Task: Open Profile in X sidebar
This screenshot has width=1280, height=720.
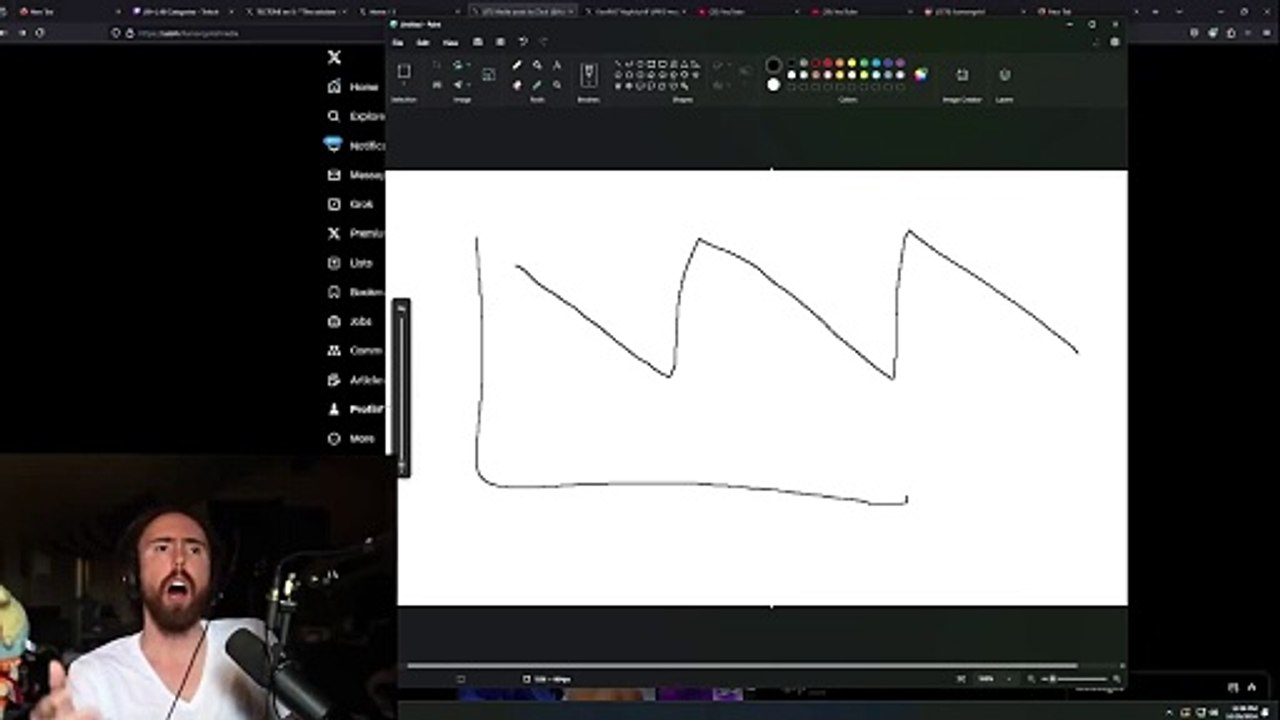Action: (356, 409)
